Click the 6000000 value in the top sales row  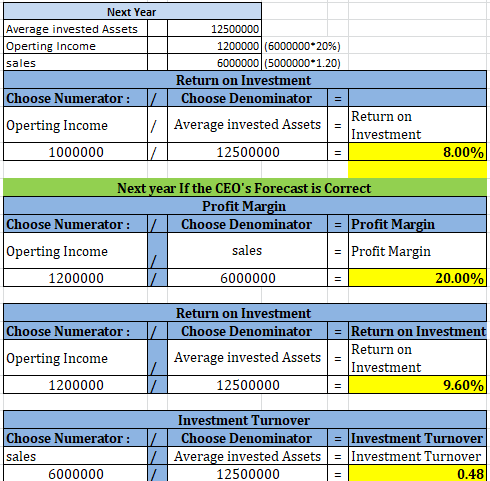[x=214, y=62]
